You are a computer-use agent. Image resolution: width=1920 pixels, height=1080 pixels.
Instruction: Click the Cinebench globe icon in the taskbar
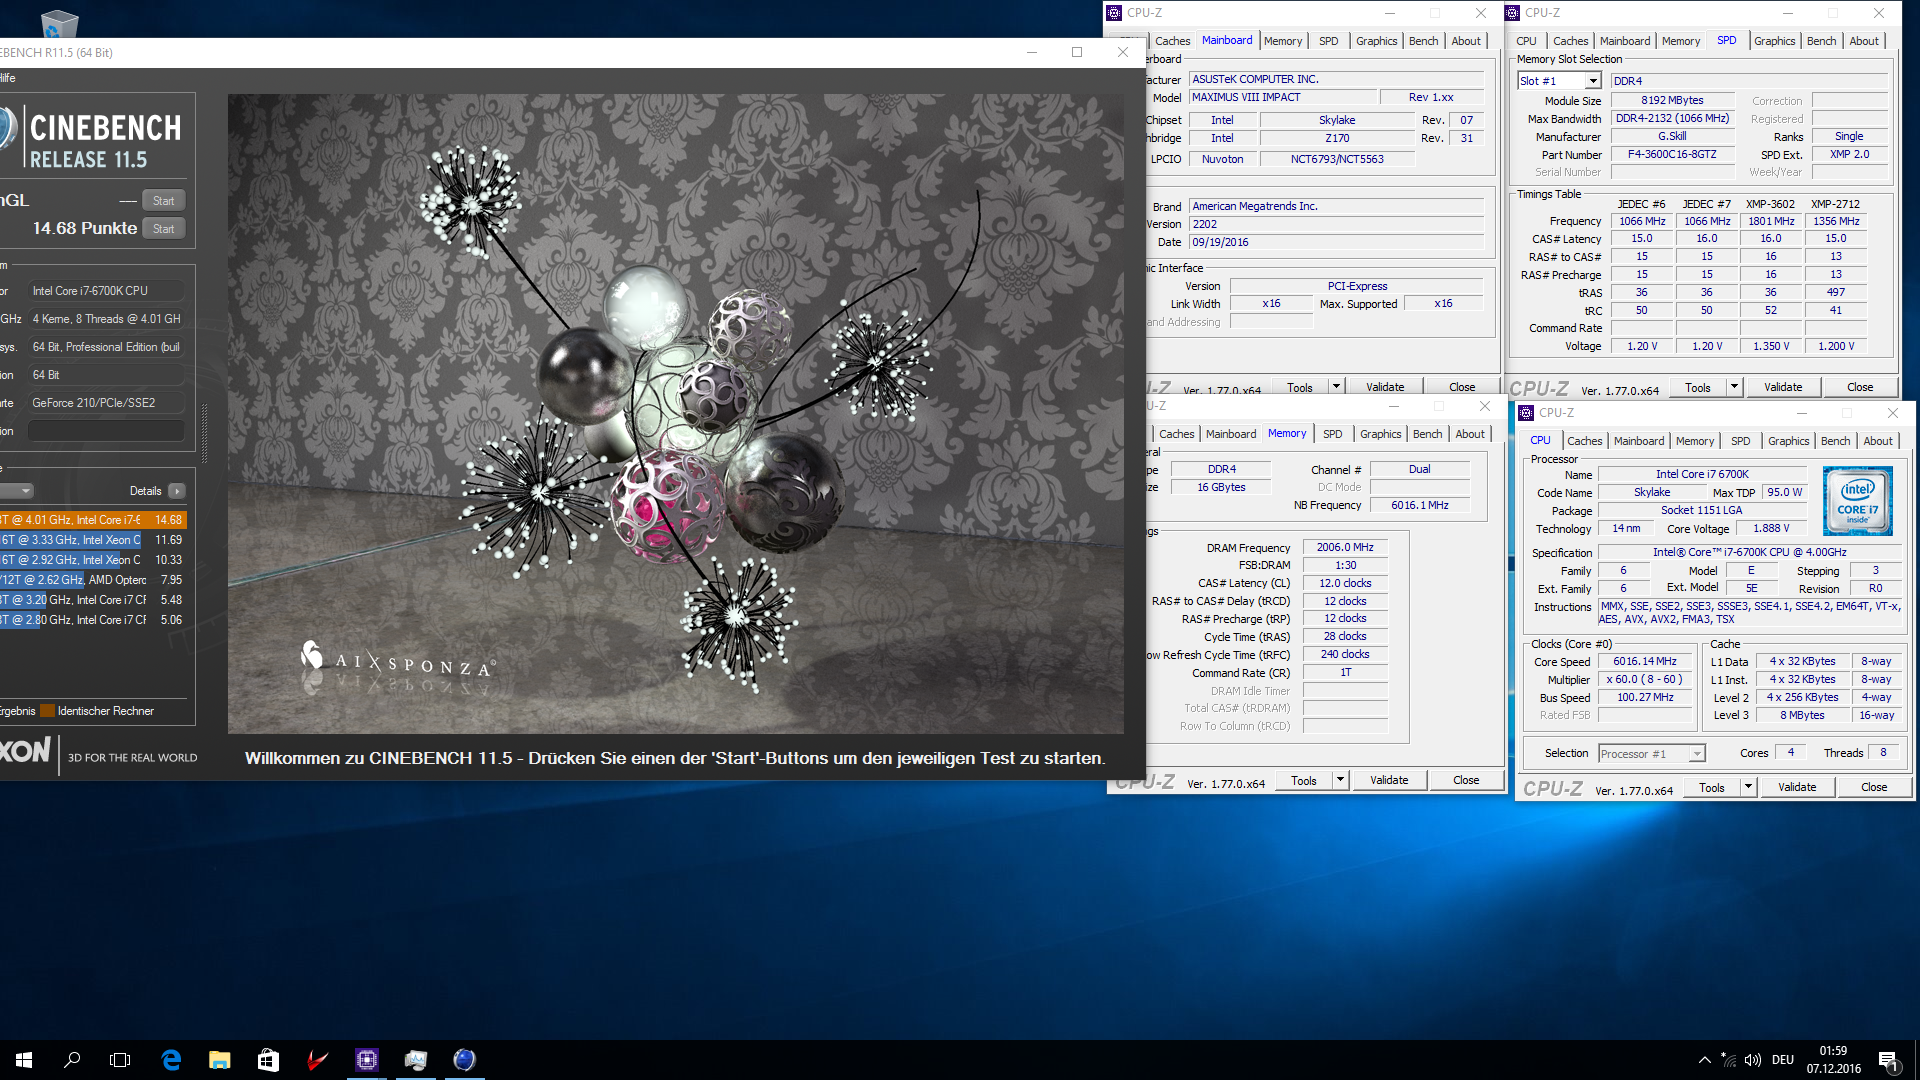(x=464, y=1060)
